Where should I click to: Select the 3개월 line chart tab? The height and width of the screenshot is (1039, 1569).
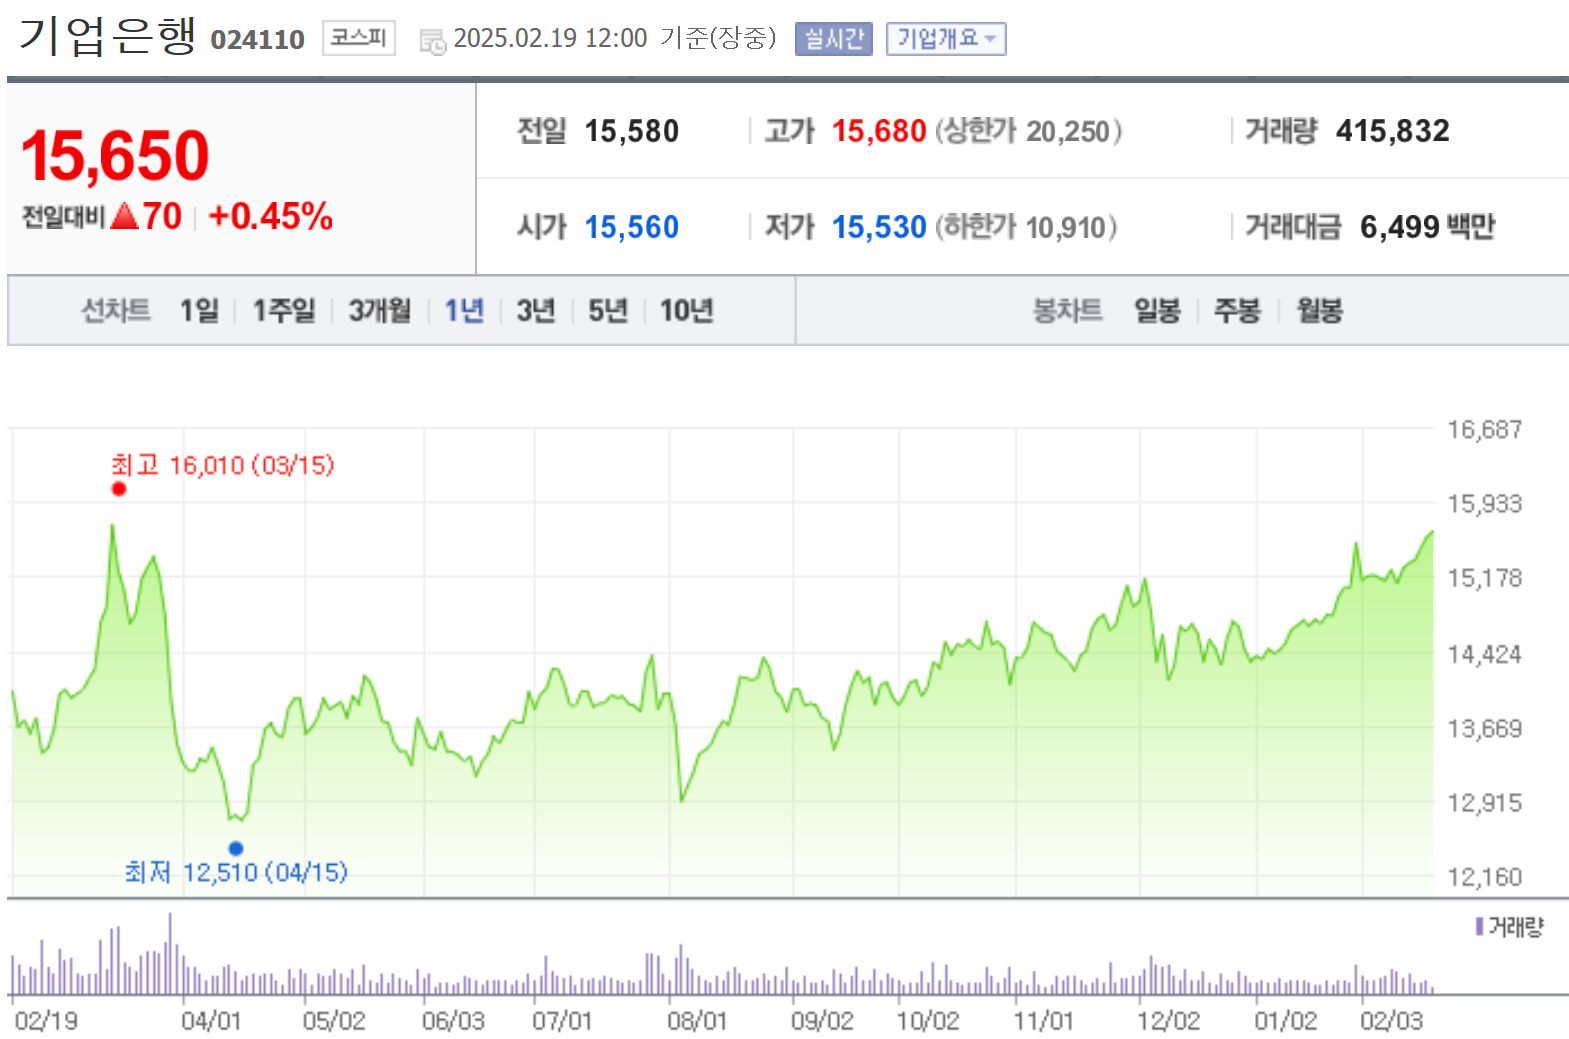tap(380, 311)
